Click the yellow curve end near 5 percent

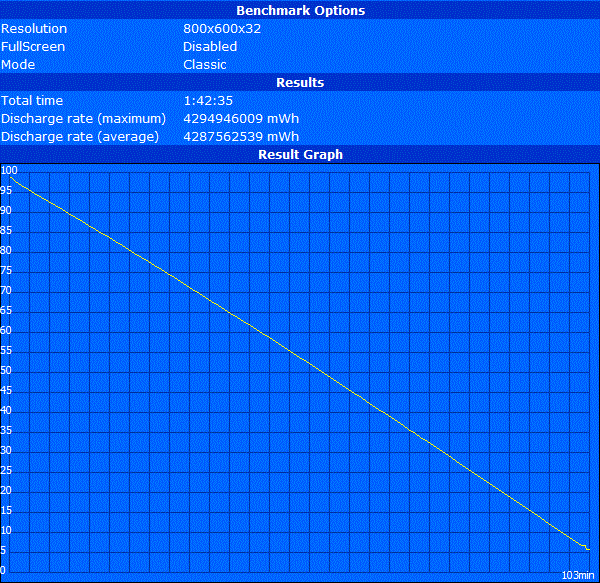tap(588, 549)
